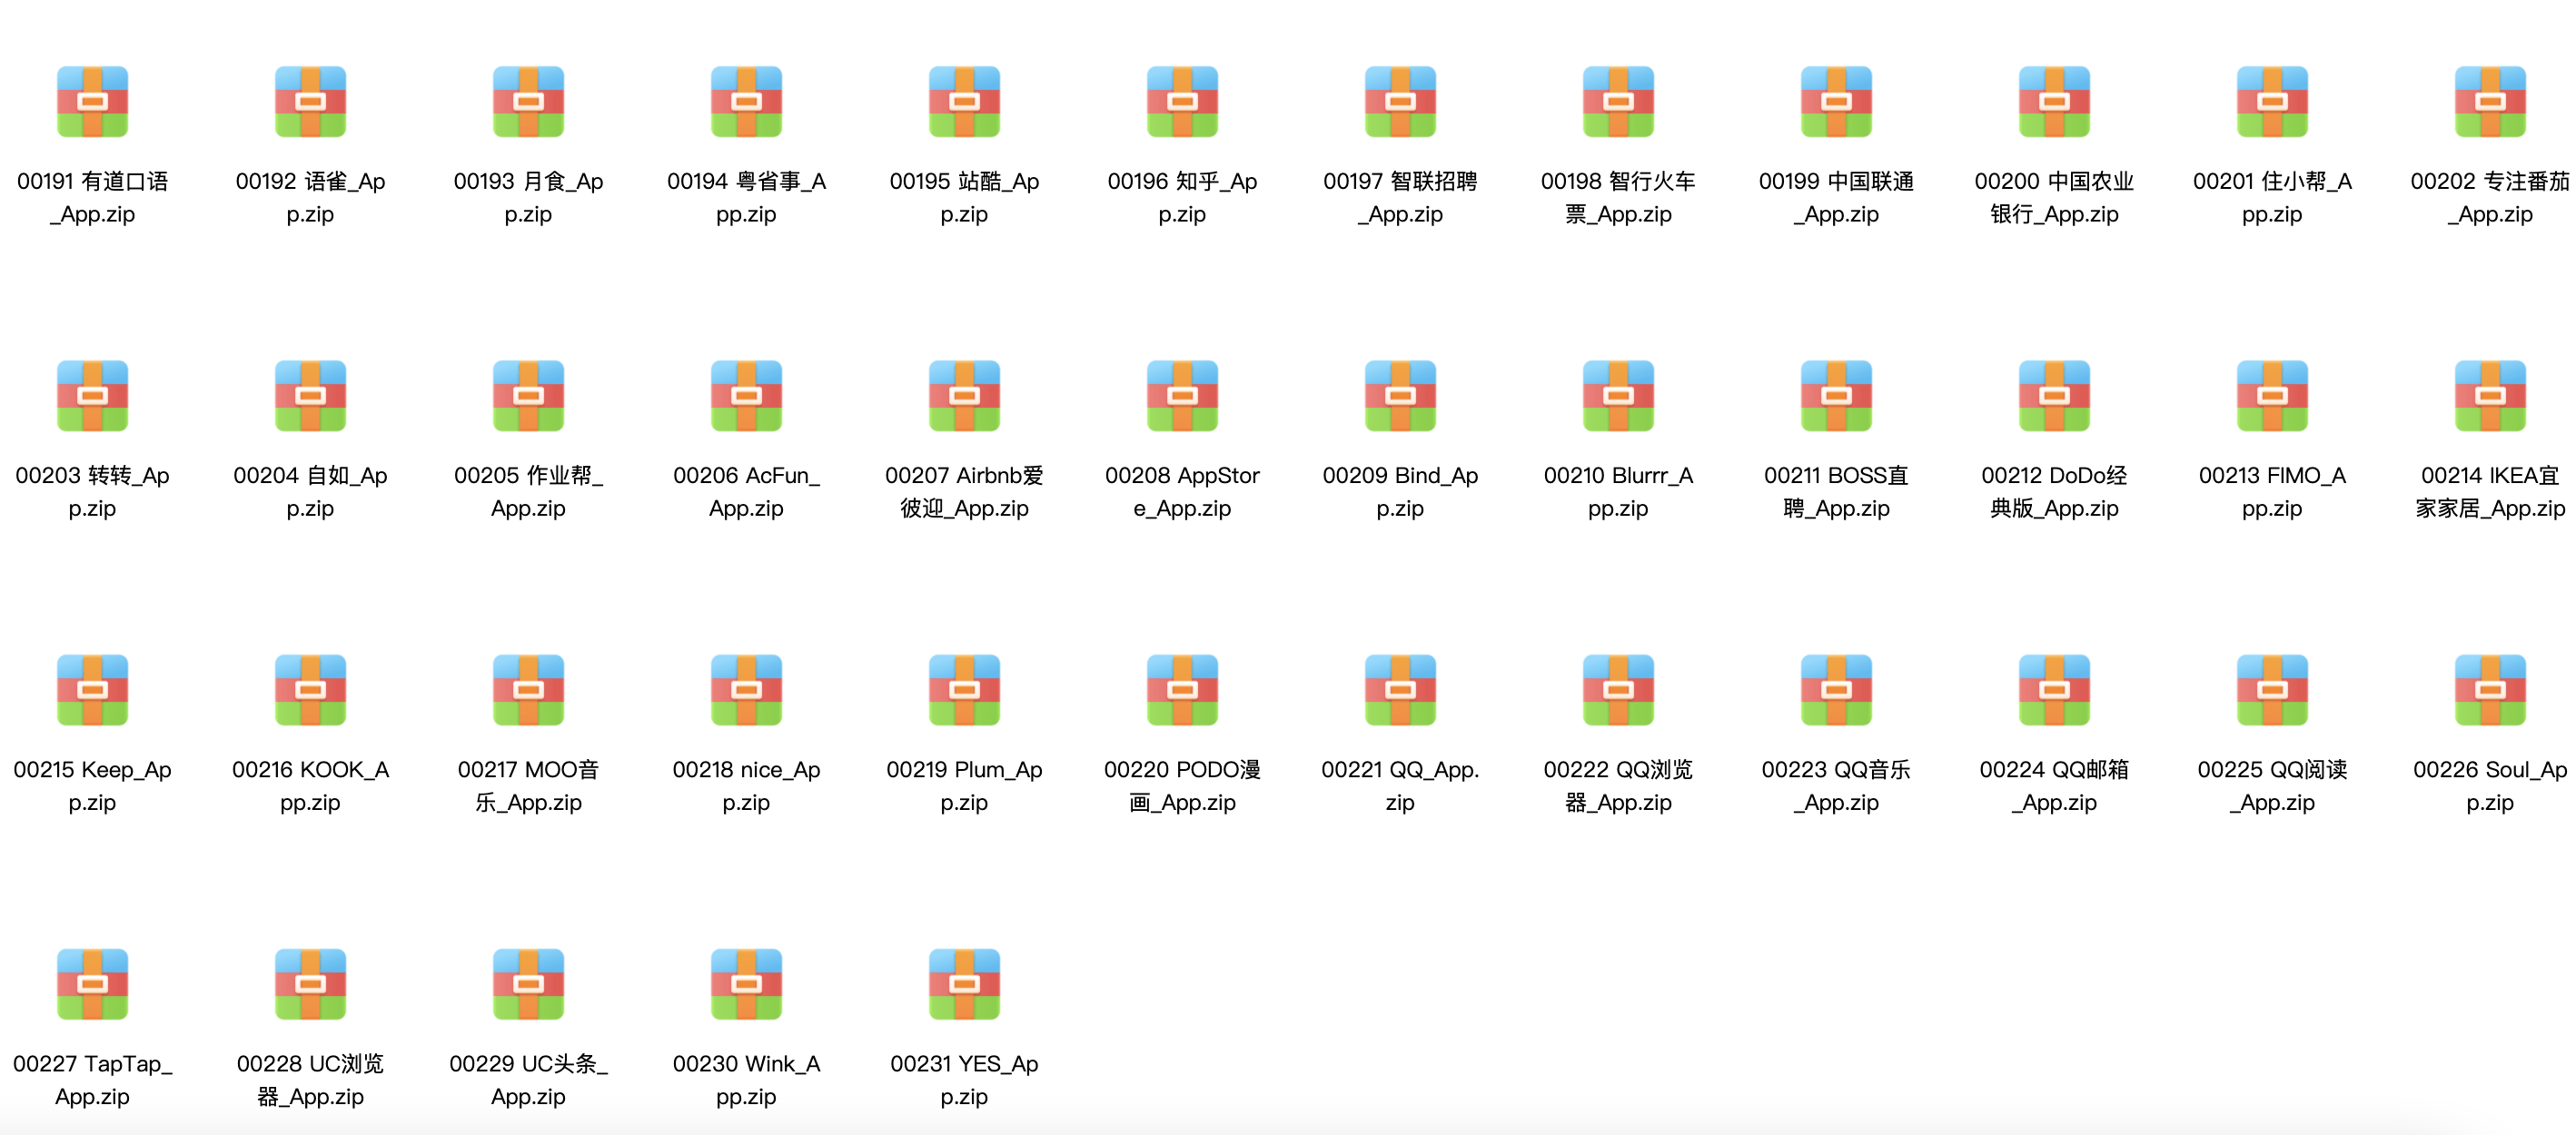The image size is (2576, 1135).
Task: Click the 00212 DoDo经典版 archive icon
Action: [2054, 396]
